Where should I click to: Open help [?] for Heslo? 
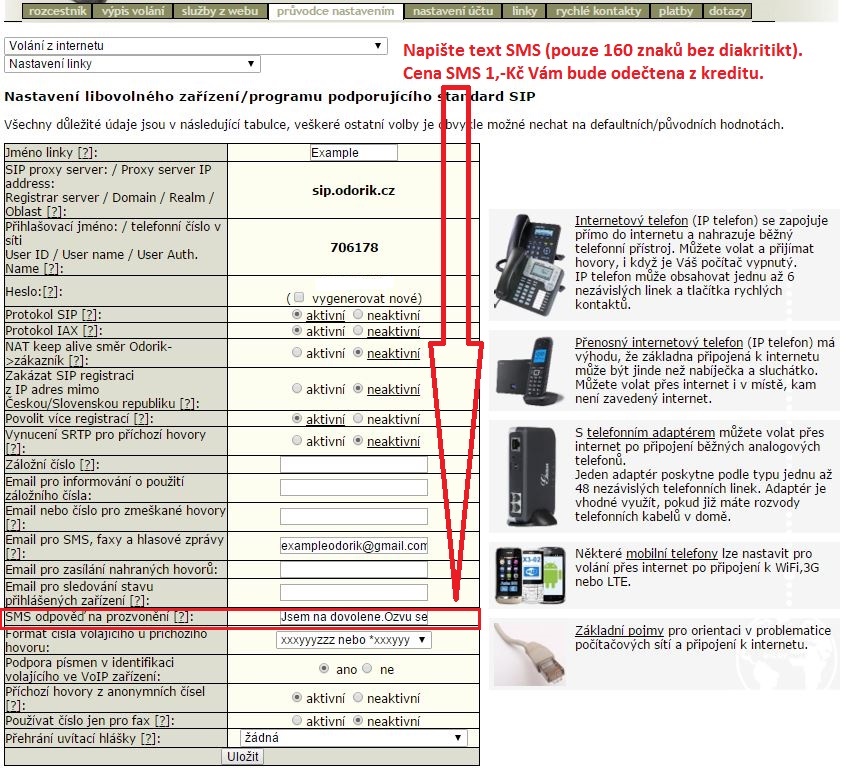(x=50, y=292)
